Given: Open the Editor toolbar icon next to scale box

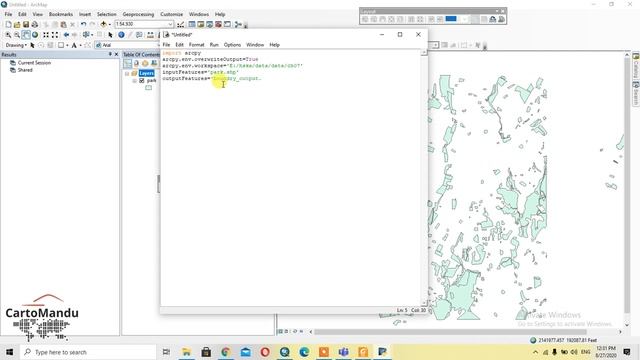Looking at the screenshot, I should [x=180, y=24].
